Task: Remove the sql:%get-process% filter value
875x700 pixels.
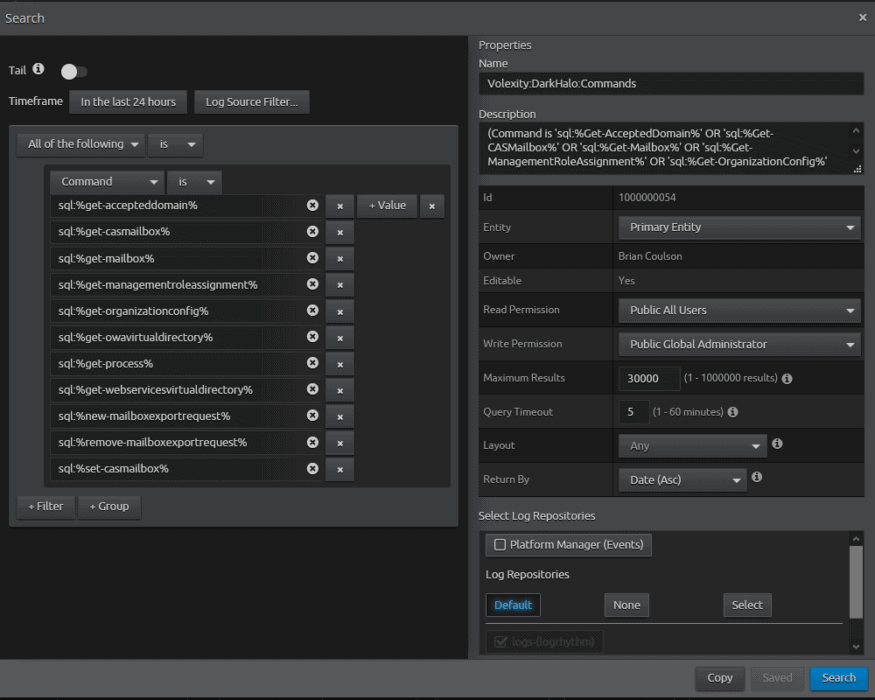Action: click(x=313, y=363)
